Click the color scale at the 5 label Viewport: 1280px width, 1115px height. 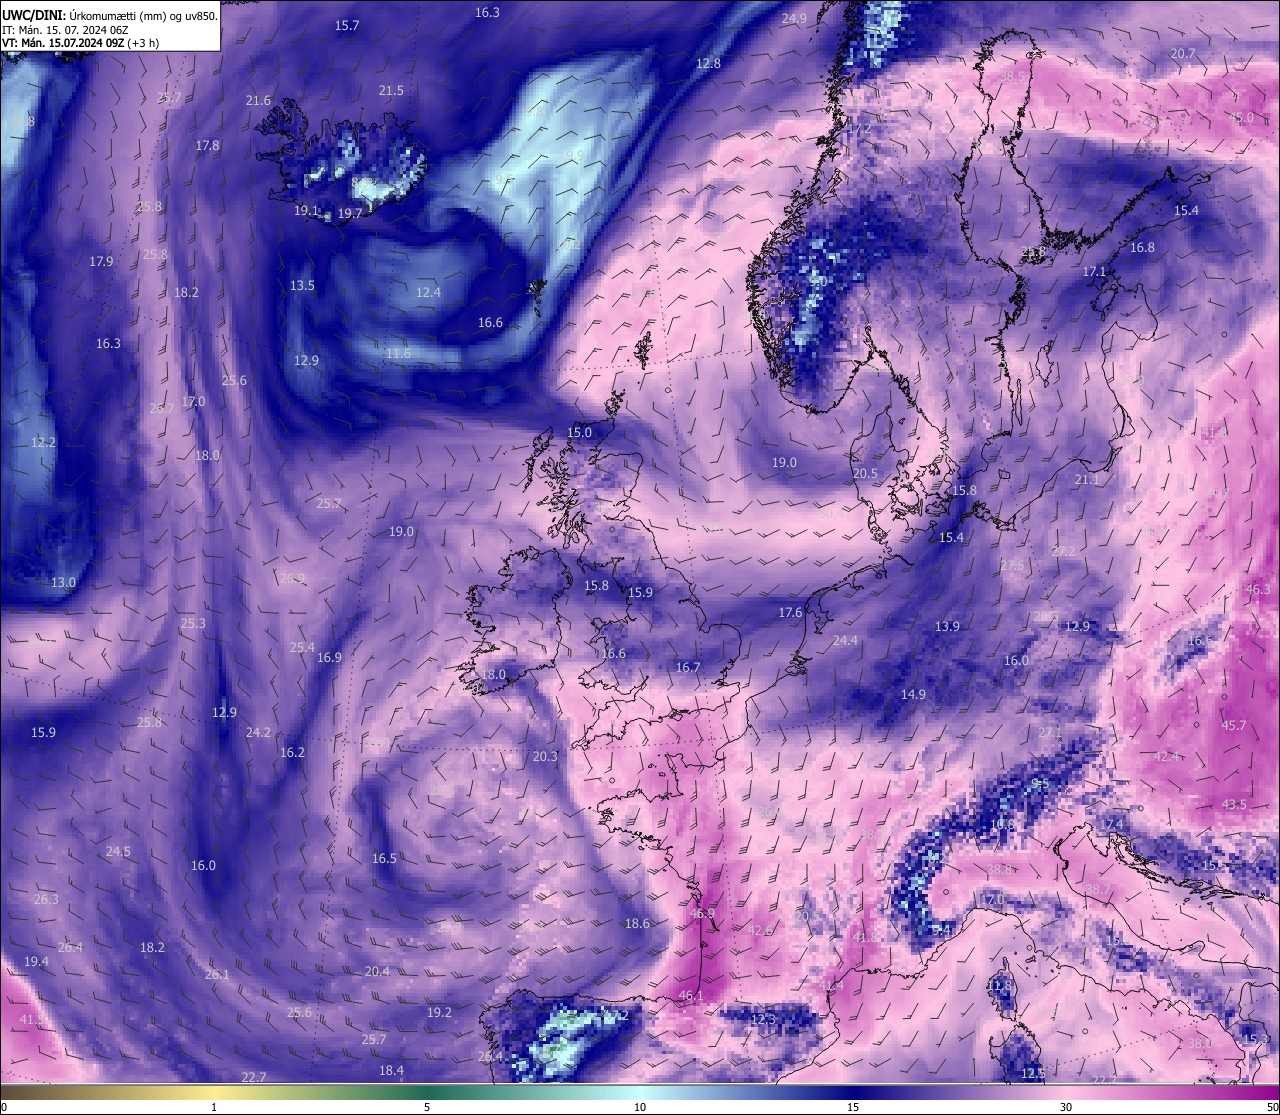427,1107
